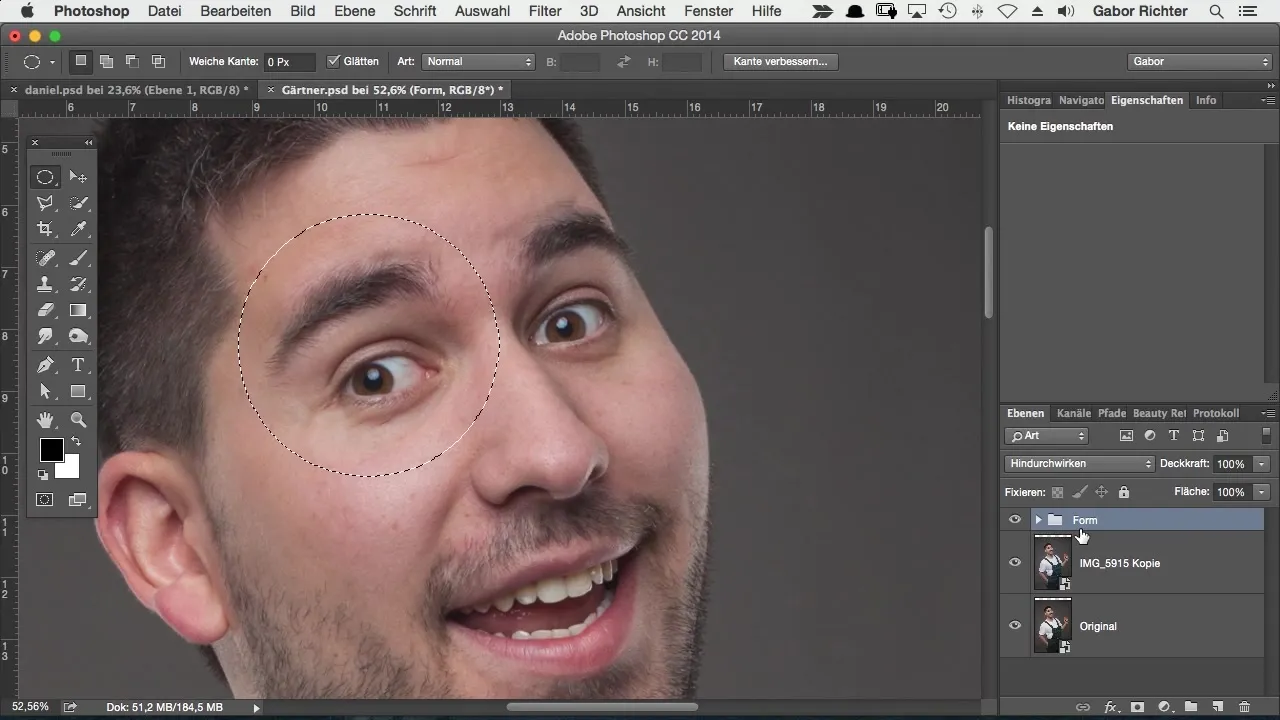Toggle lock layer position
This screenshot has width=1280, height=720.
(x=1101, y=492)
